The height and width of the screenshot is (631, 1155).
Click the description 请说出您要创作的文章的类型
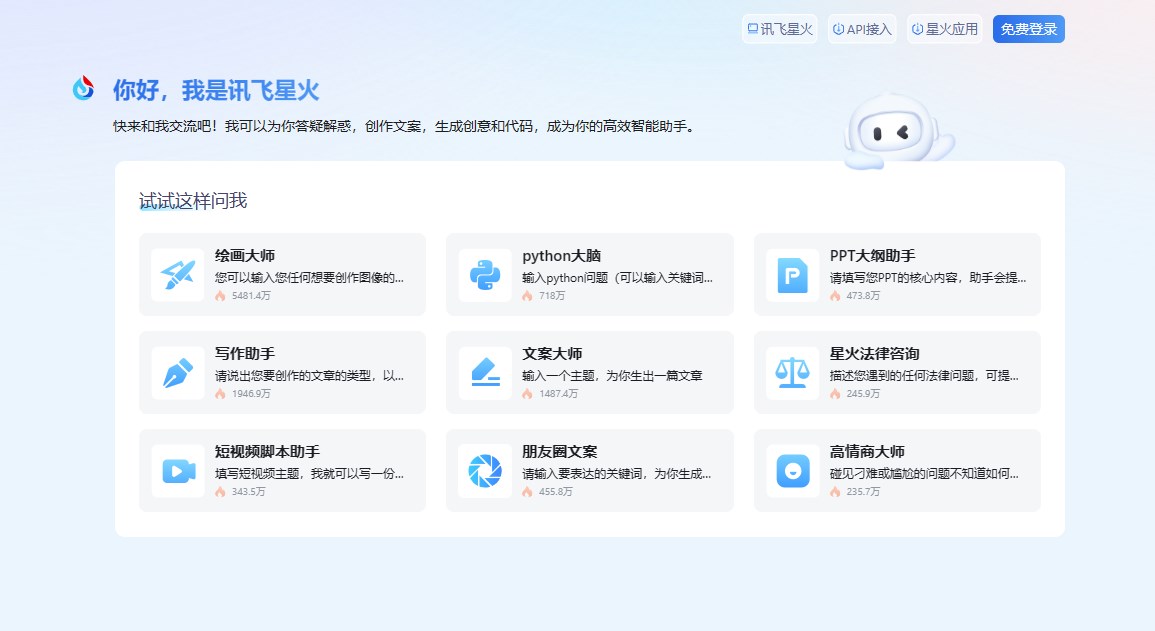click(309, 376)
